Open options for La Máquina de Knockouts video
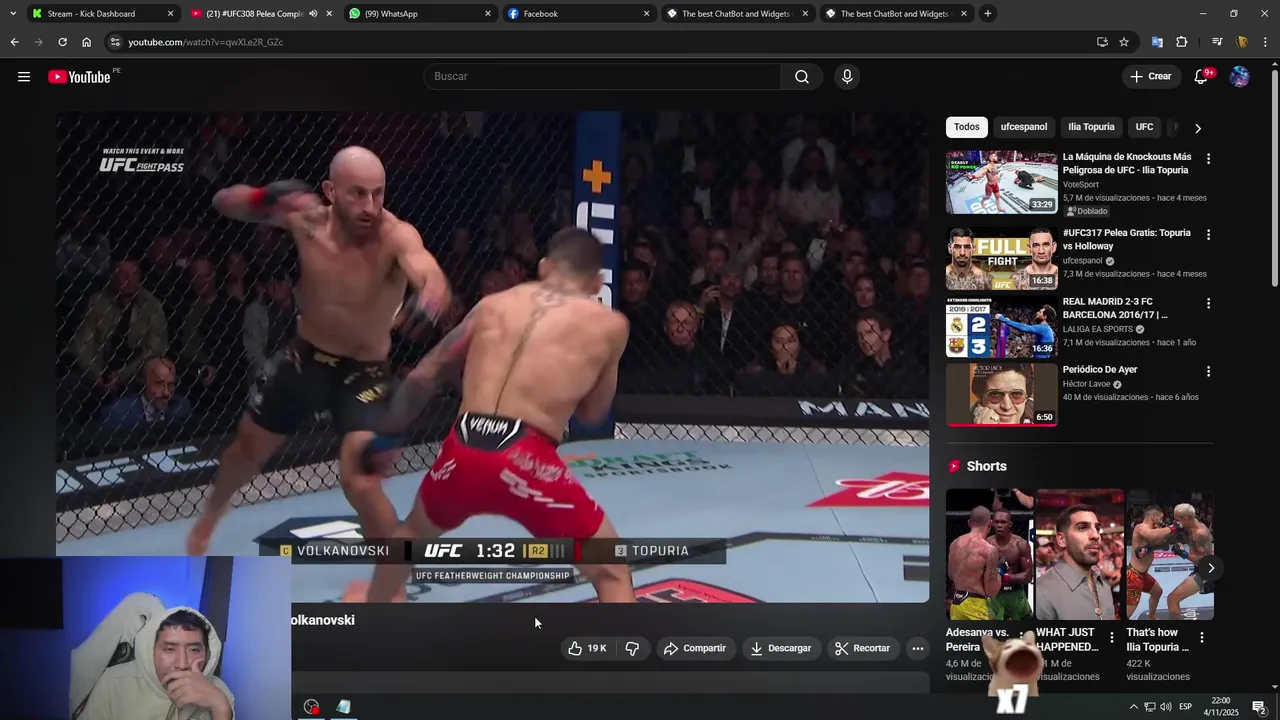Viewport: 1280px width, 720px height. [1208, 159]
